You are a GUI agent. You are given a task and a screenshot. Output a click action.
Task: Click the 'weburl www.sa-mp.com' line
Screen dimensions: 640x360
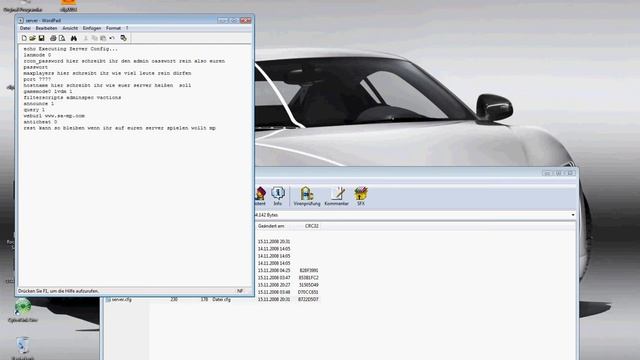54,116
